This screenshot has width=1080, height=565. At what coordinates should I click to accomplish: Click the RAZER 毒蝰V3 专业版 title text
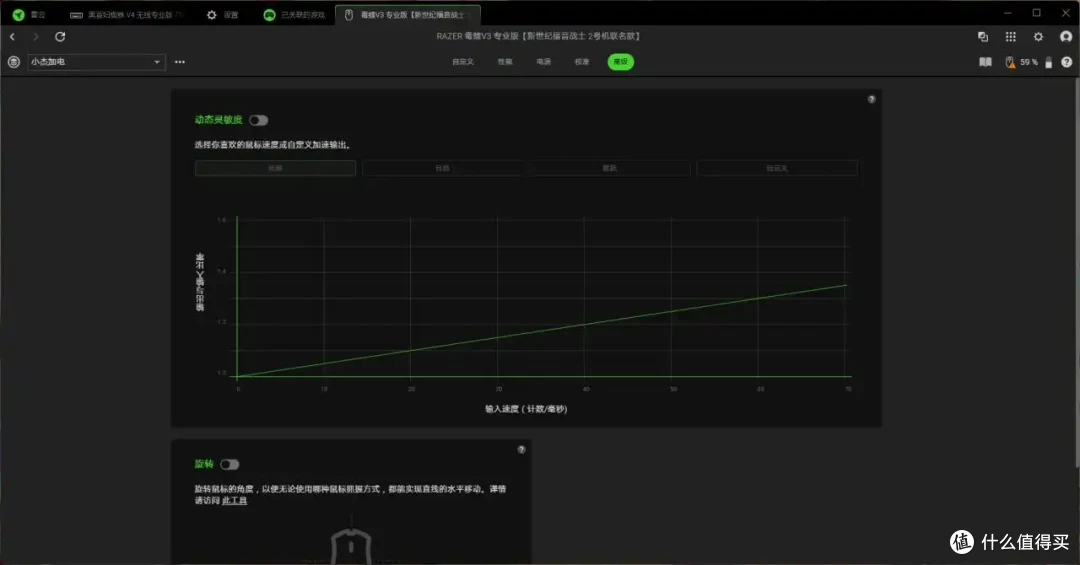tap(538, 36)
